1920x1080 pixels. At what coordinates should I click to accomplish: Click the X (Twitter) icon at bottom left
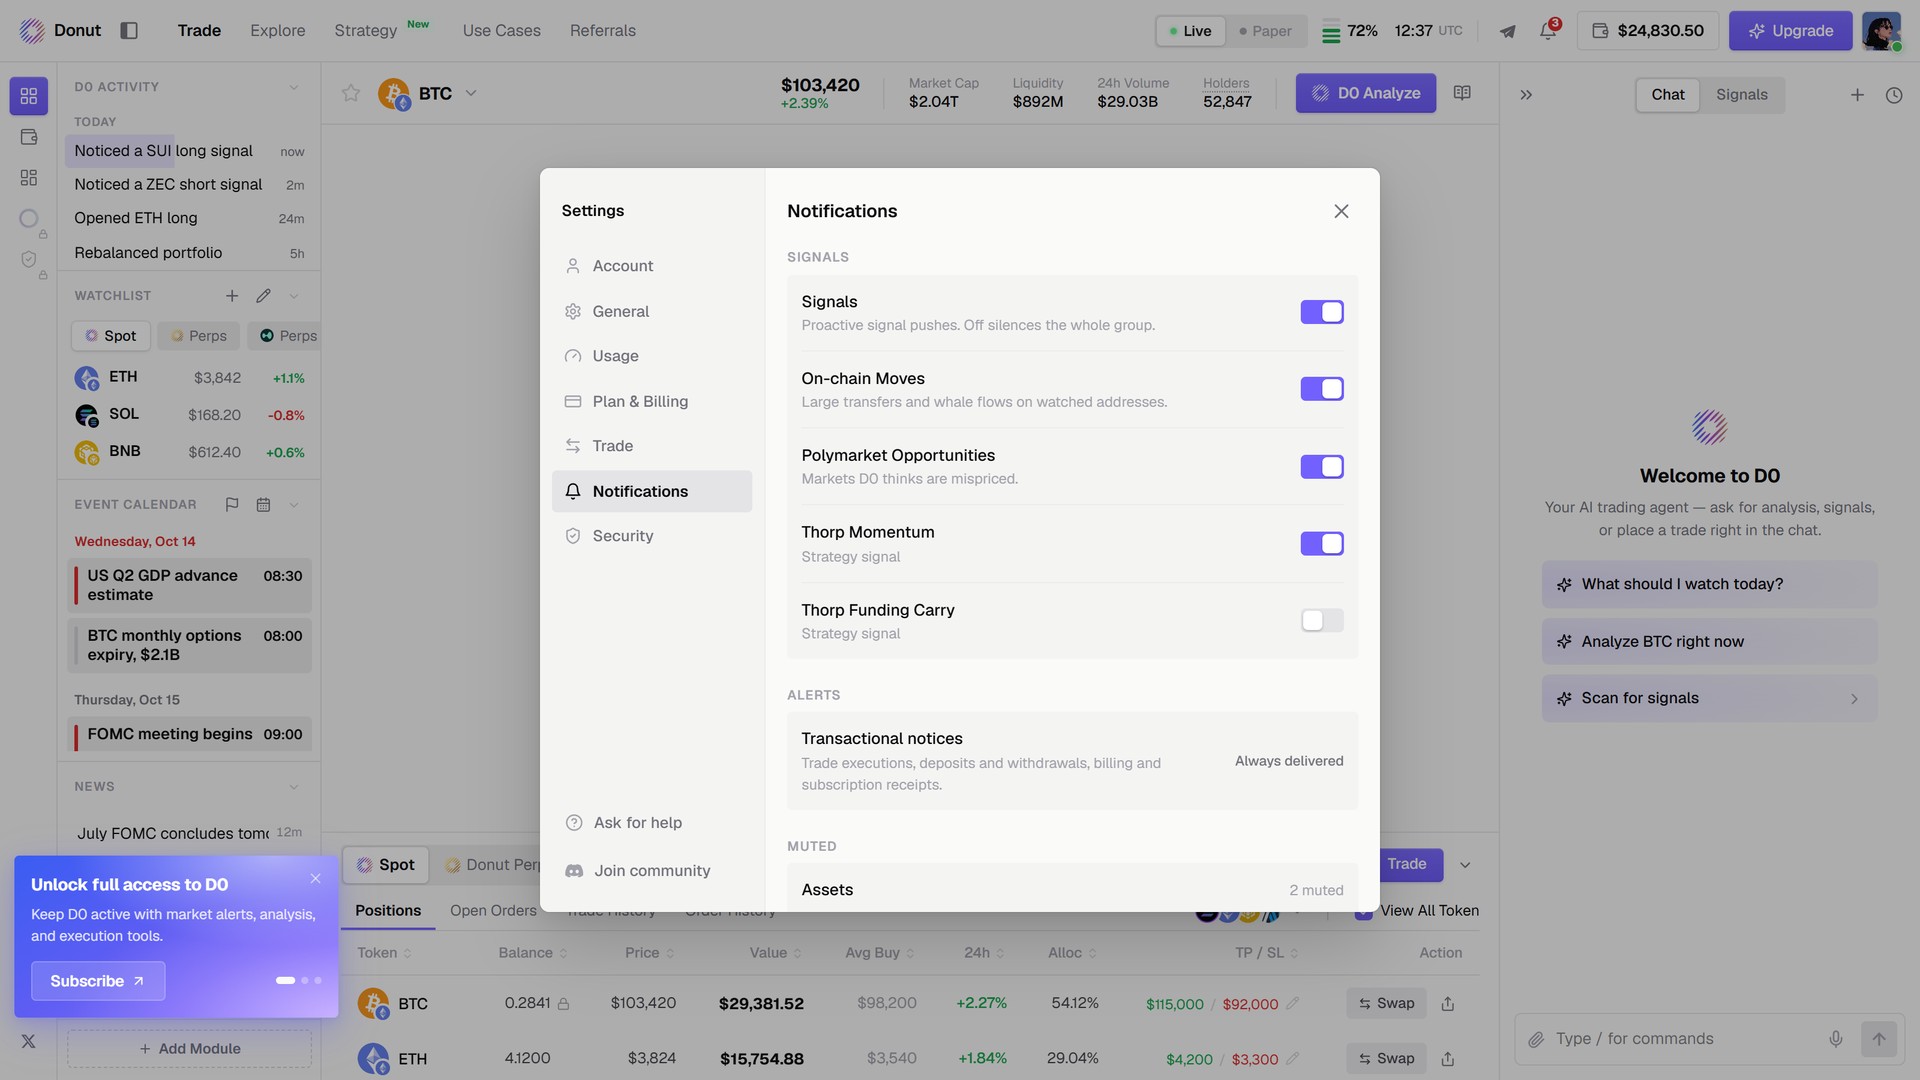tap(29, 1041)
